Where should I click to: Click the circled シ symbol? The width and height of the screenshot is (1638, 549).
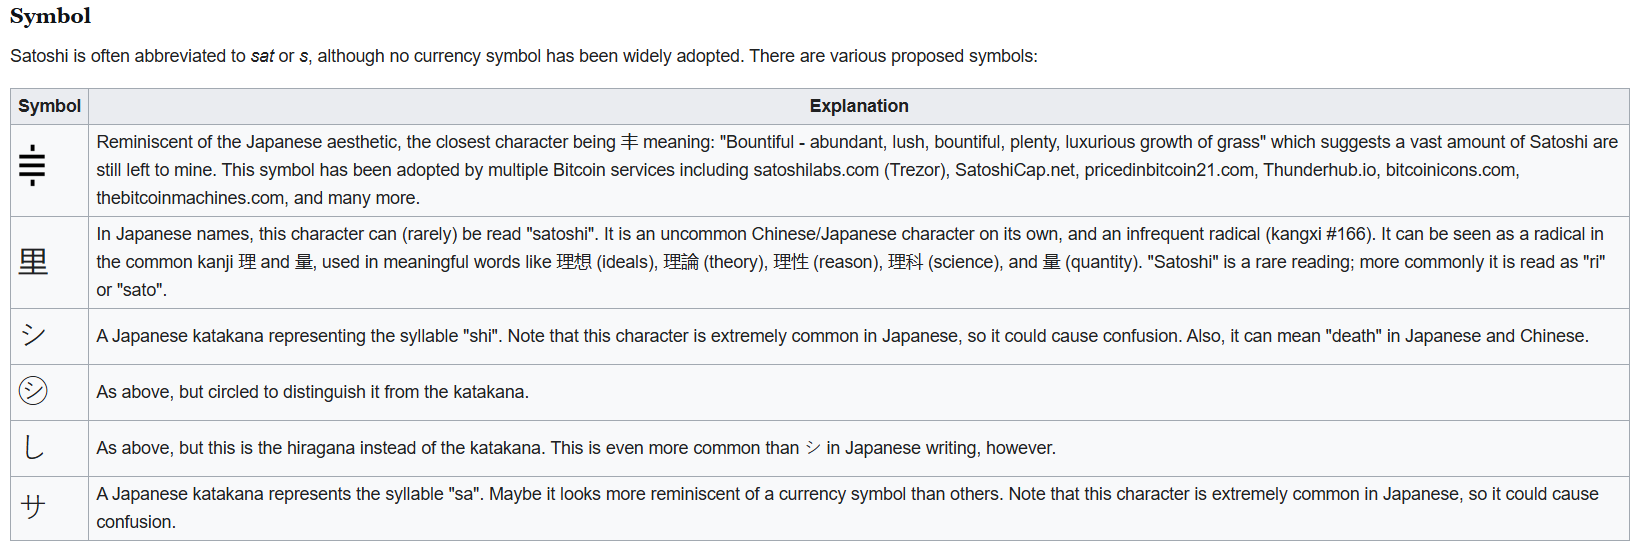tap(33, 390)
